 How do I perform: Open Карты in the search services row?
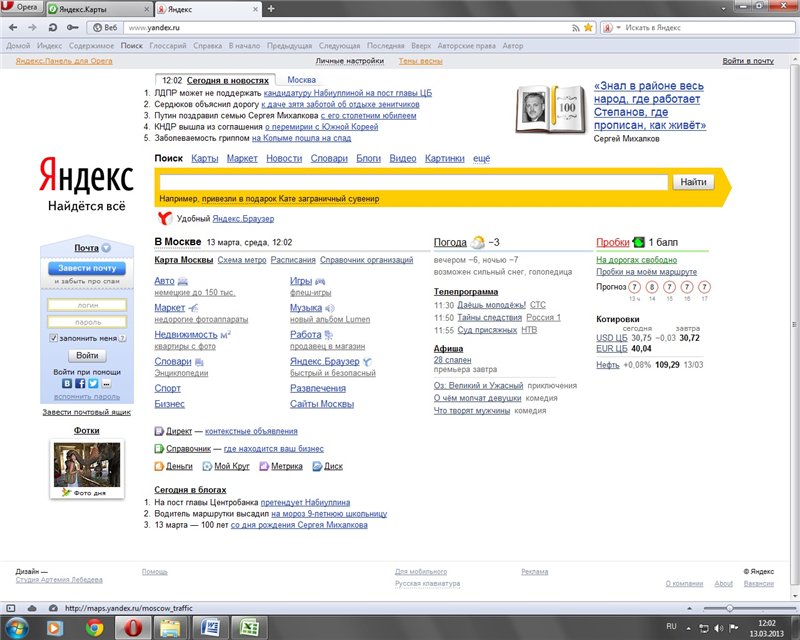(x=205, y=158)
